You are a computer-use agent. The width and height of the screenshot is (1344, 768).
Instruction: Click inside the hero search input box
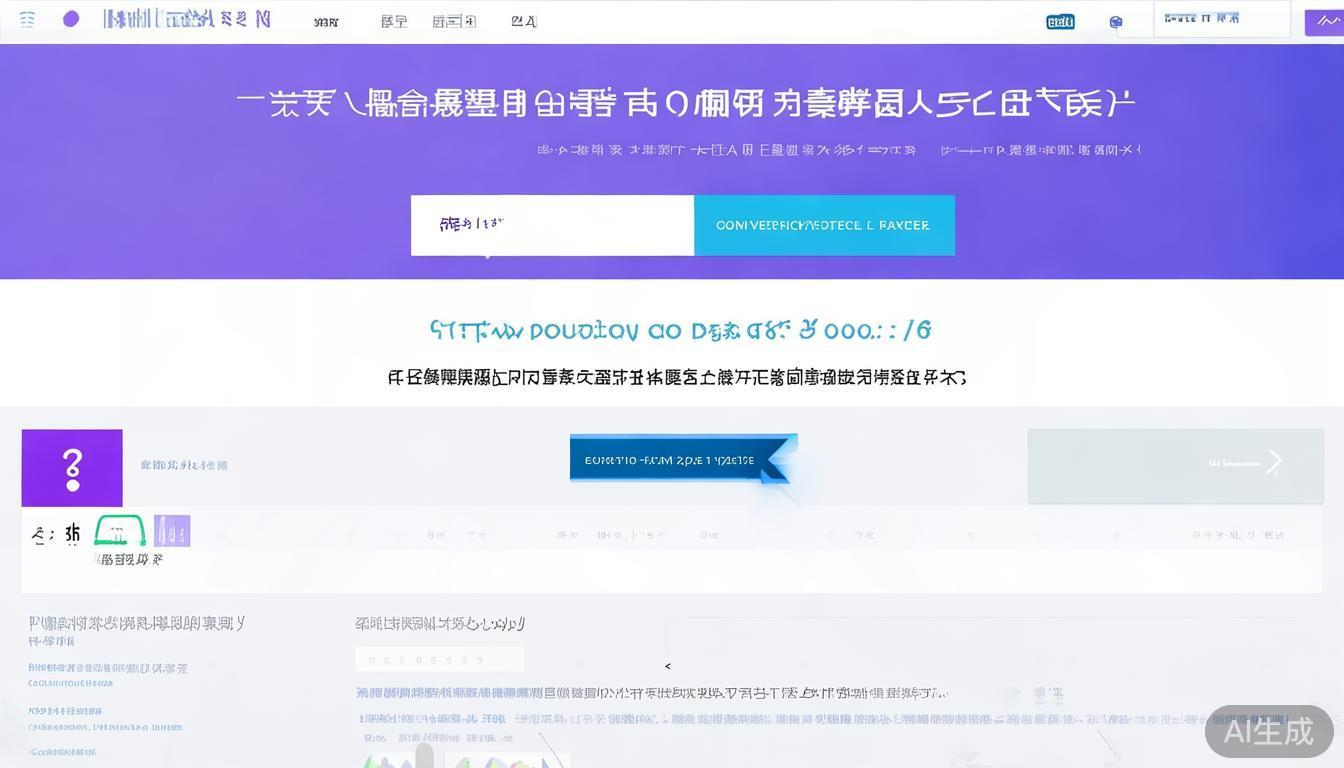[552, 225]
